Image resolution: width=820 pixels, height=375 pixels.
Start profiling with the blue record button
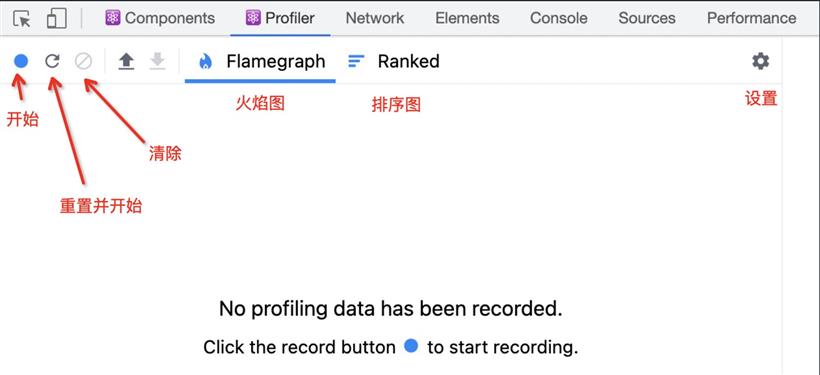(x=21, y=62)
